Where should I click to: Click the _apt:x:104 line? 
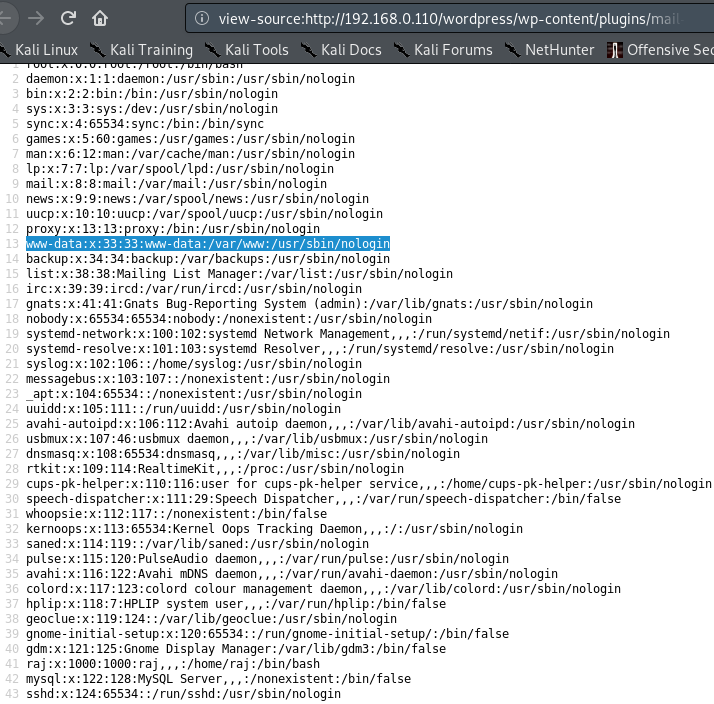coord(194,394)
